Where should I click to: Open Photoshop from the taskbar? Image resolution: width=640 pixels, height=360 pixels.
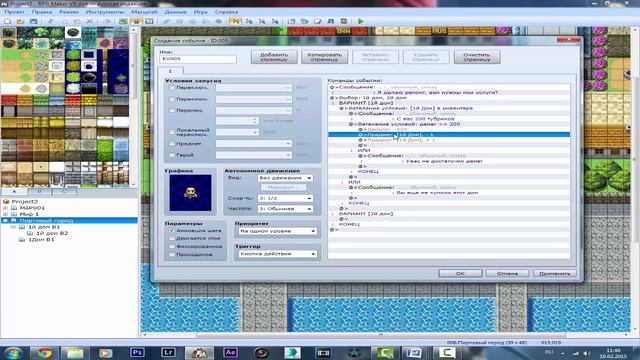coord(137,353)
